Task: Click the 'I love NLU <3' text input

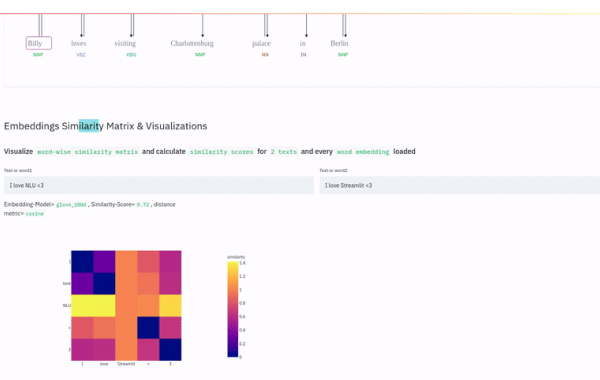Action: point(159,185)
